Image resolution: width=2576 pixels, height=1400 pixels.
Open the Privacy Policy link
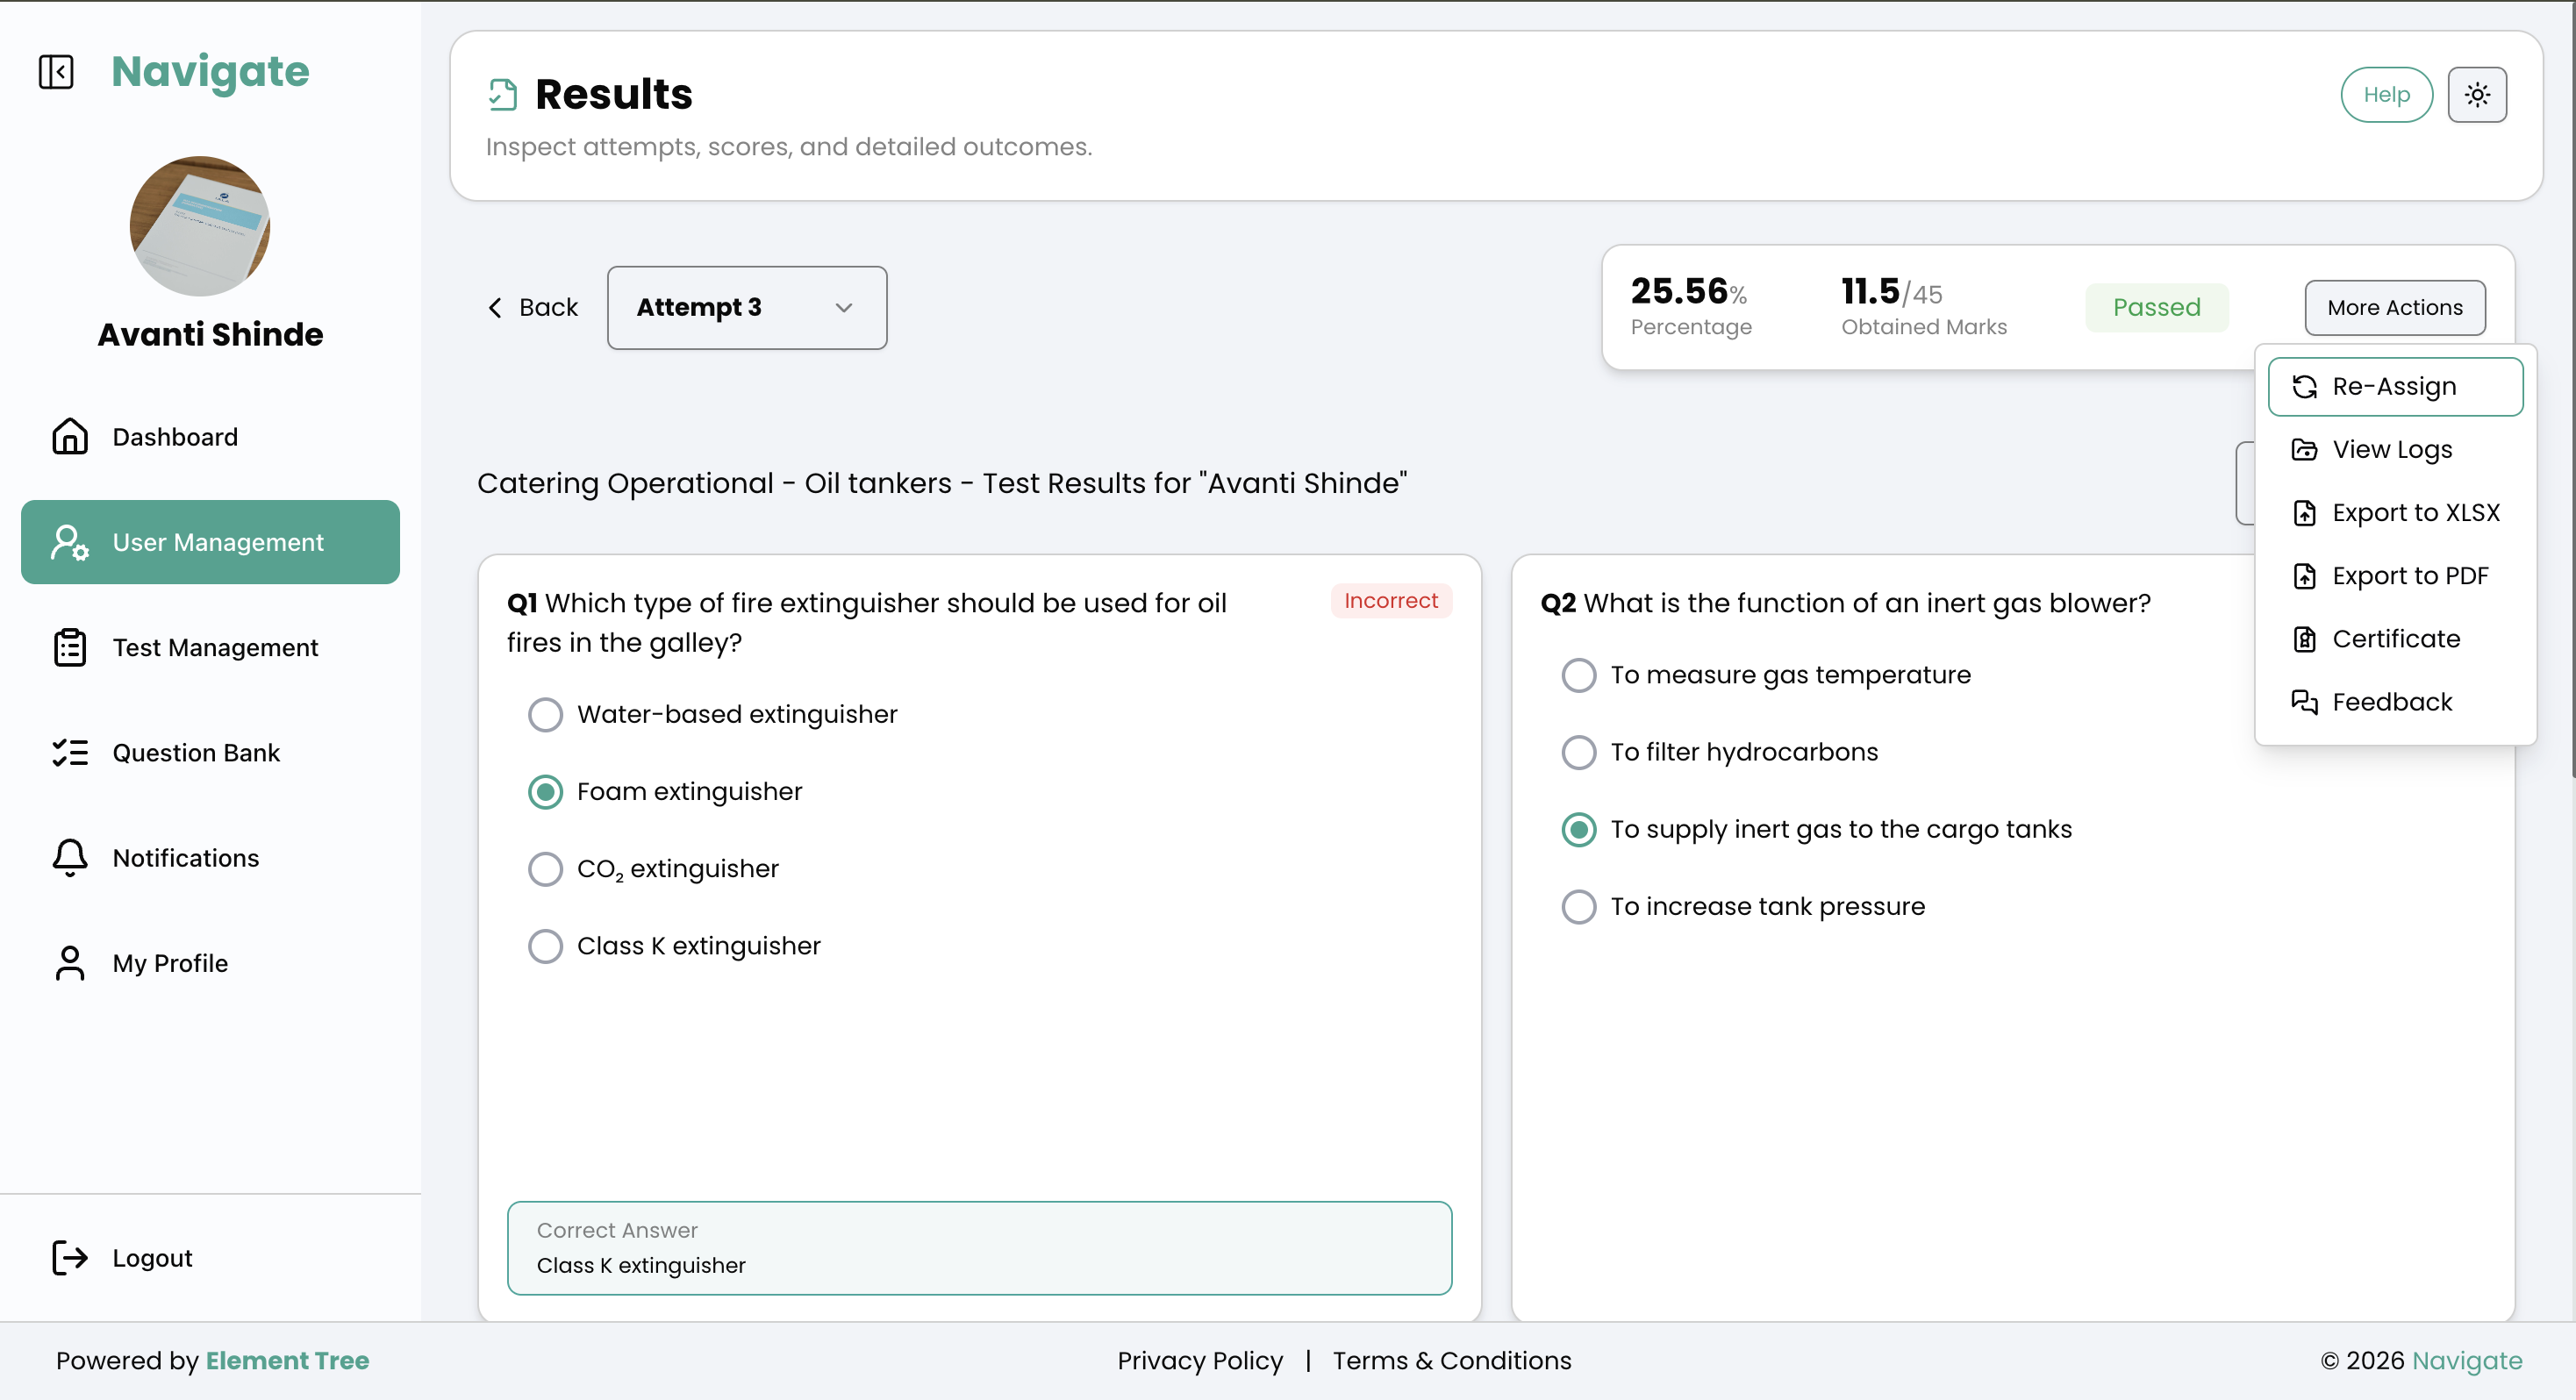[1200, 1360]
